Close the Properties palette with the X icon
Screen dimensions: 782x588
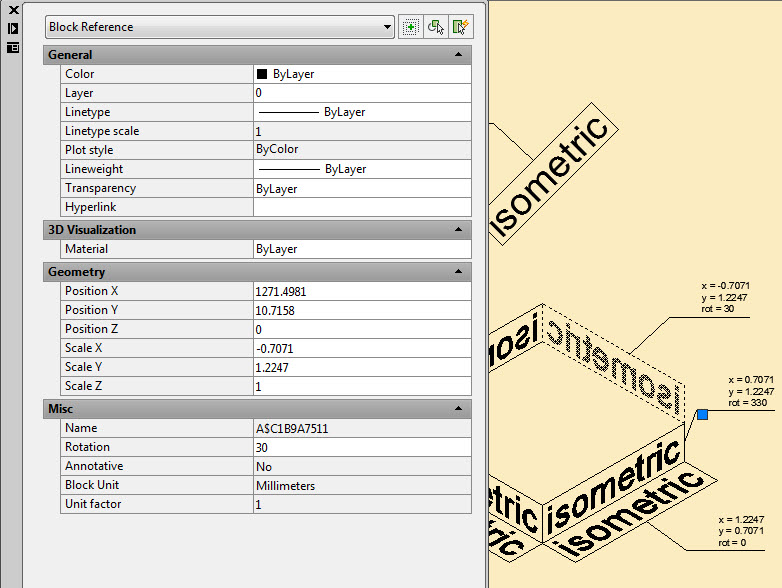(x=13, y=9)
